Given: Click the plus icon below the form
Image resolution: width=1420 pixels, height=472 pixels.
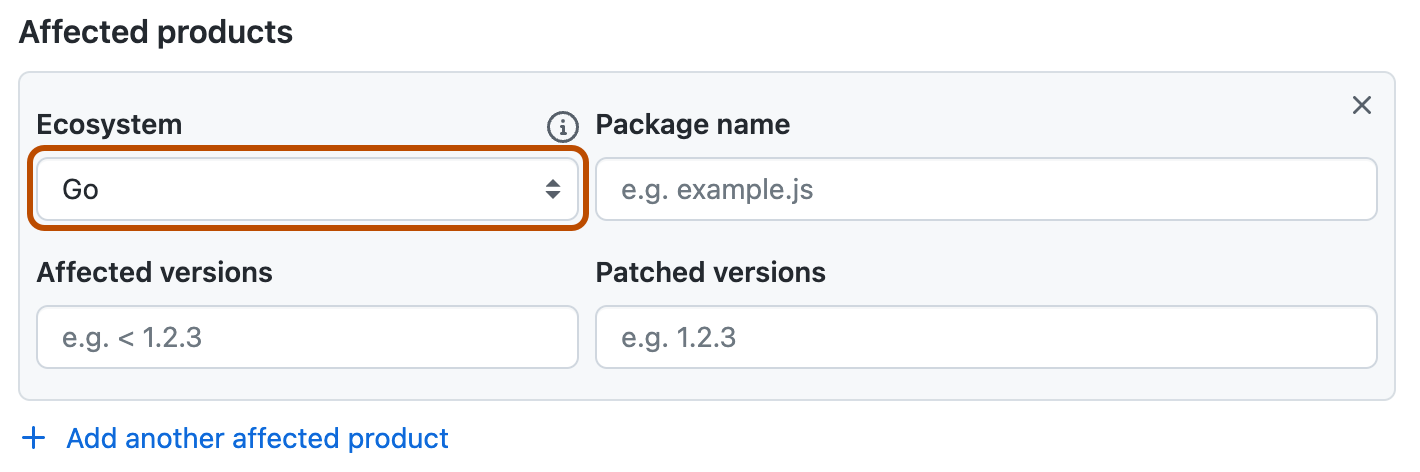Looking at the screenshot, I should pyautogui.click(x=35, y=438).
